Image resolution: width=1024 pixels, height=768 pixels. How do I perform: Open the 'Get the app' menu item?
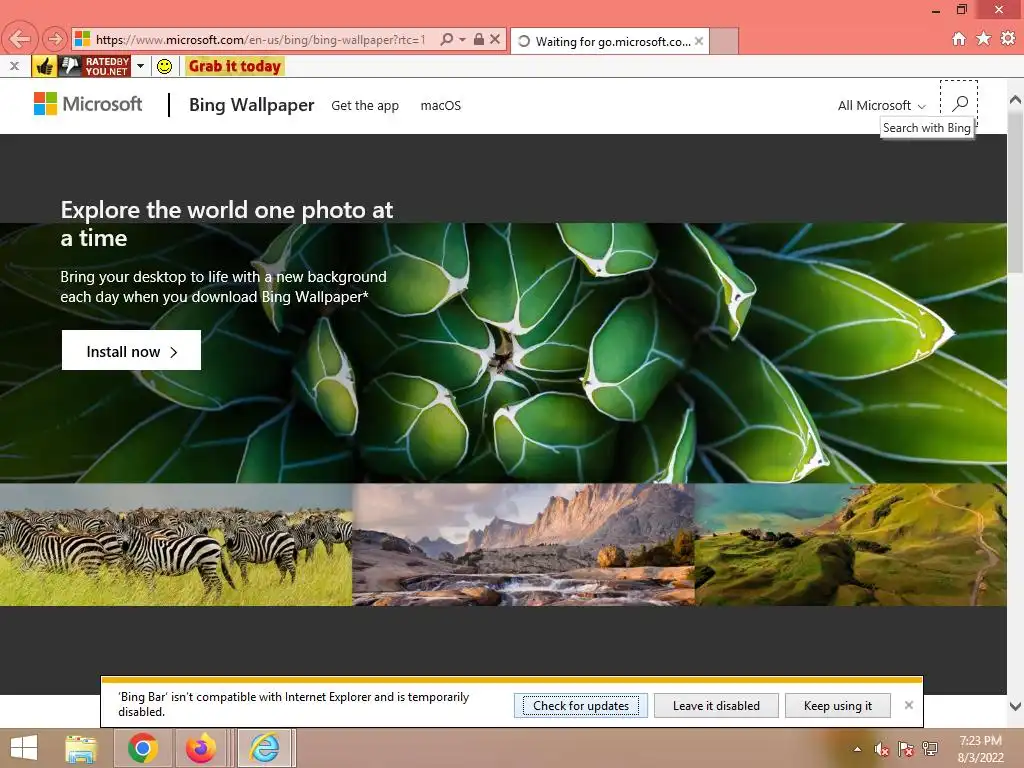click(364, 106)
